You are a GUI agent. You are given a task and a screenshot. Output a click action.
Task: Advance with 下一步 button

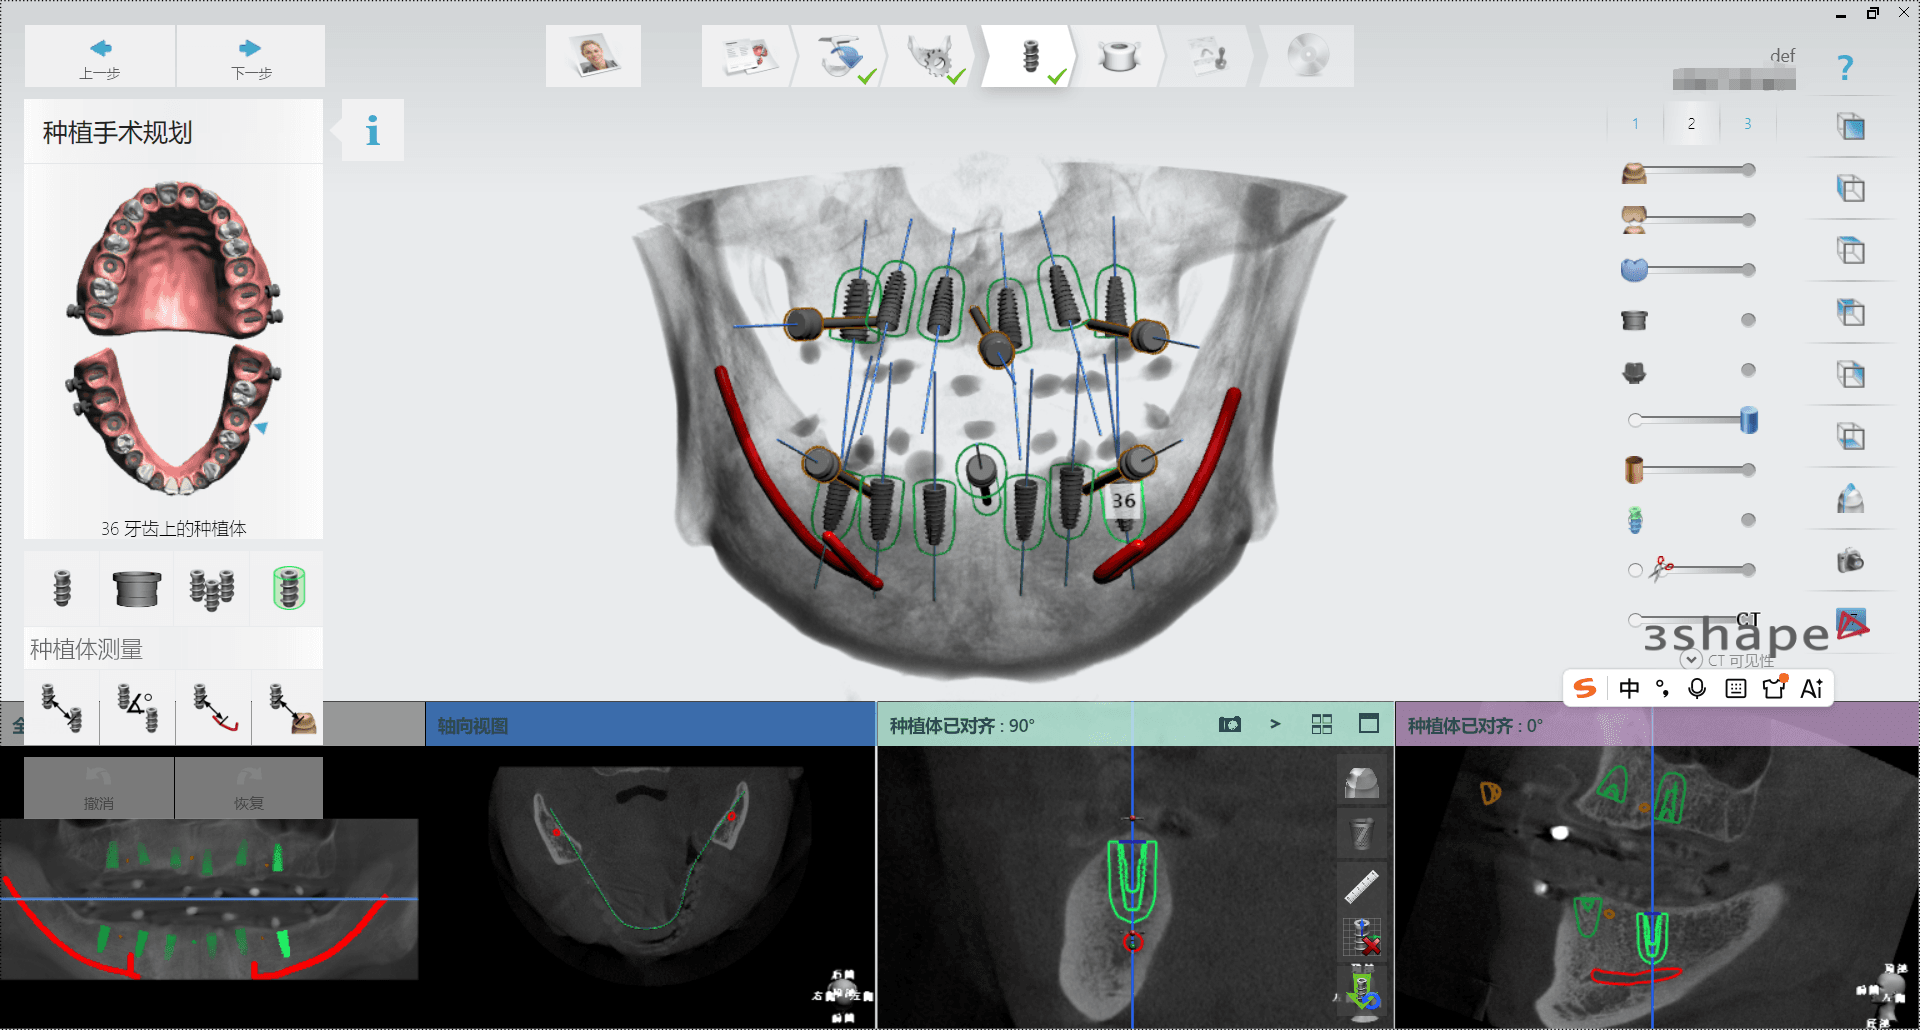click(251, 58)
